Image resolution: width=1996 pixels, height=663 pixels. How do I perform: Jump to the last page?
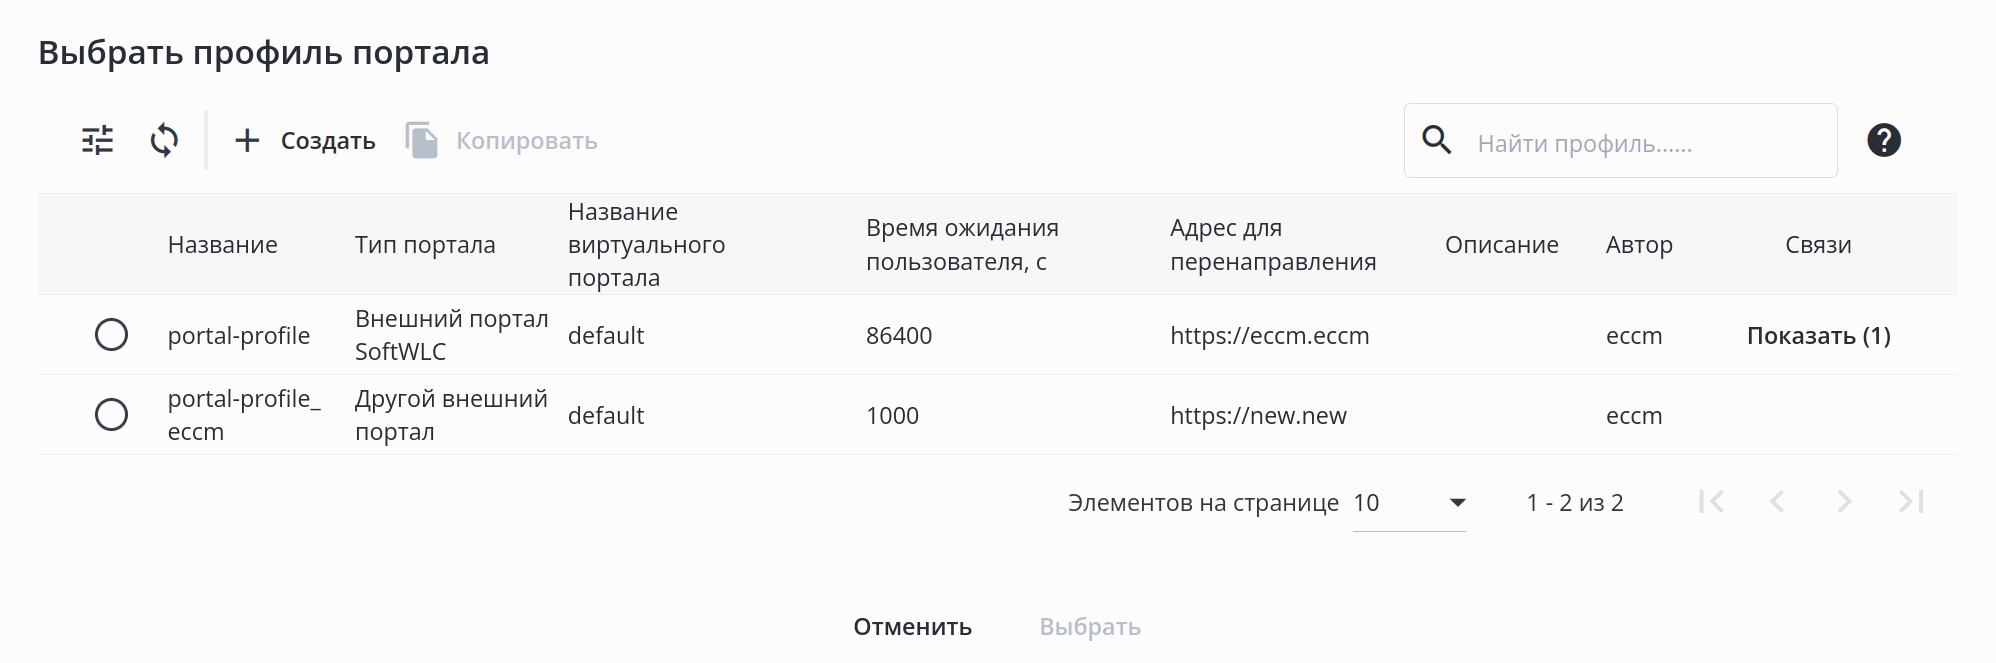coord(1911,501)
